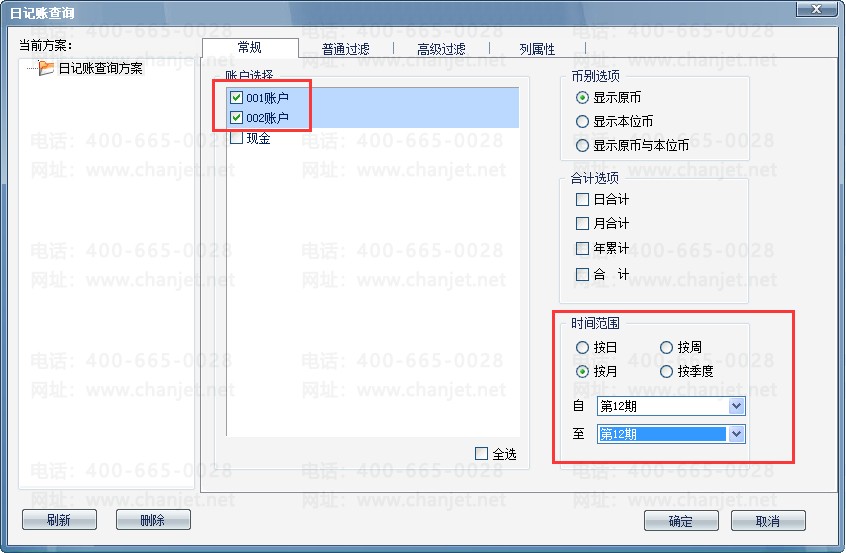Uncheck the 002账户 checkbox
This screenshot has height=553, width=846.
236,118
